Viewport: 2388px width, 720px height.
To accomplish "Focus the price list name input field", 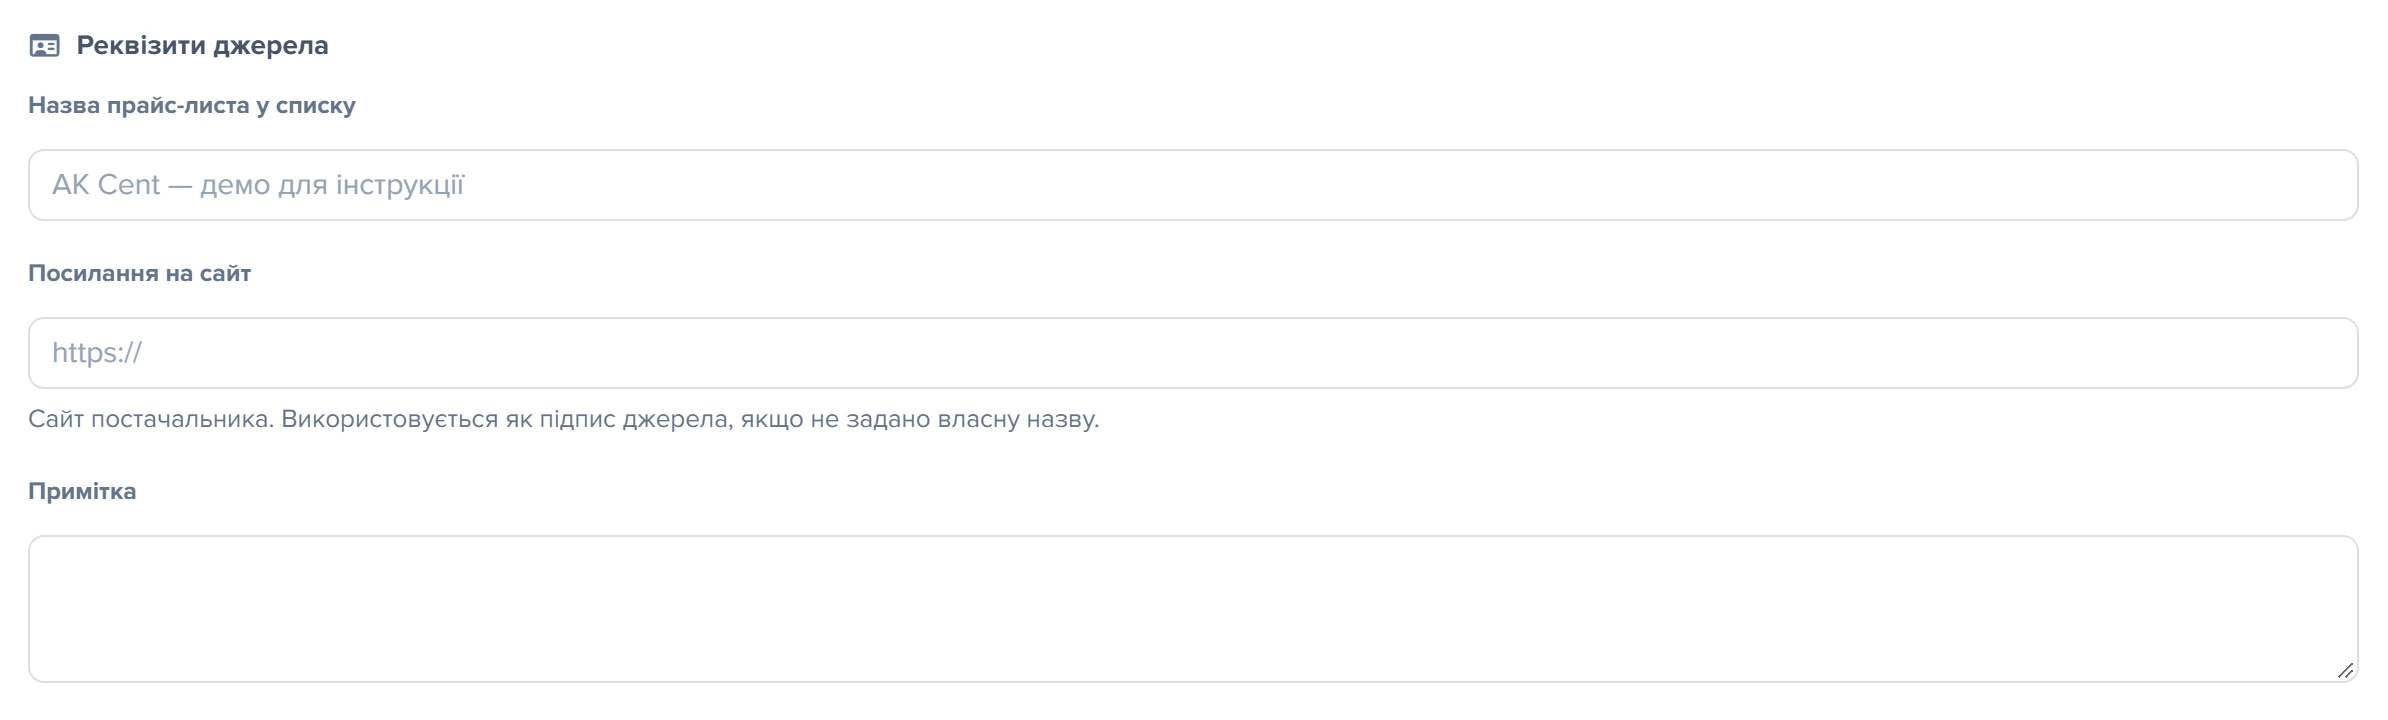I will pyautogui.click(x=1193, y=185).
